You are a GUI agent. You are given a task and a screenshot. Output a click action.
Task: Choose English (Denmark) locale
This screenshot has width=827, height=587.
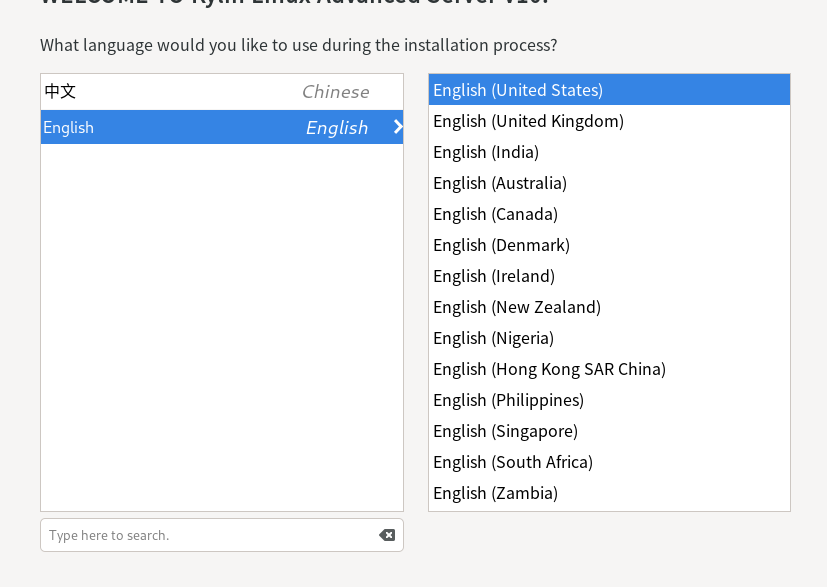pos(609,245)
